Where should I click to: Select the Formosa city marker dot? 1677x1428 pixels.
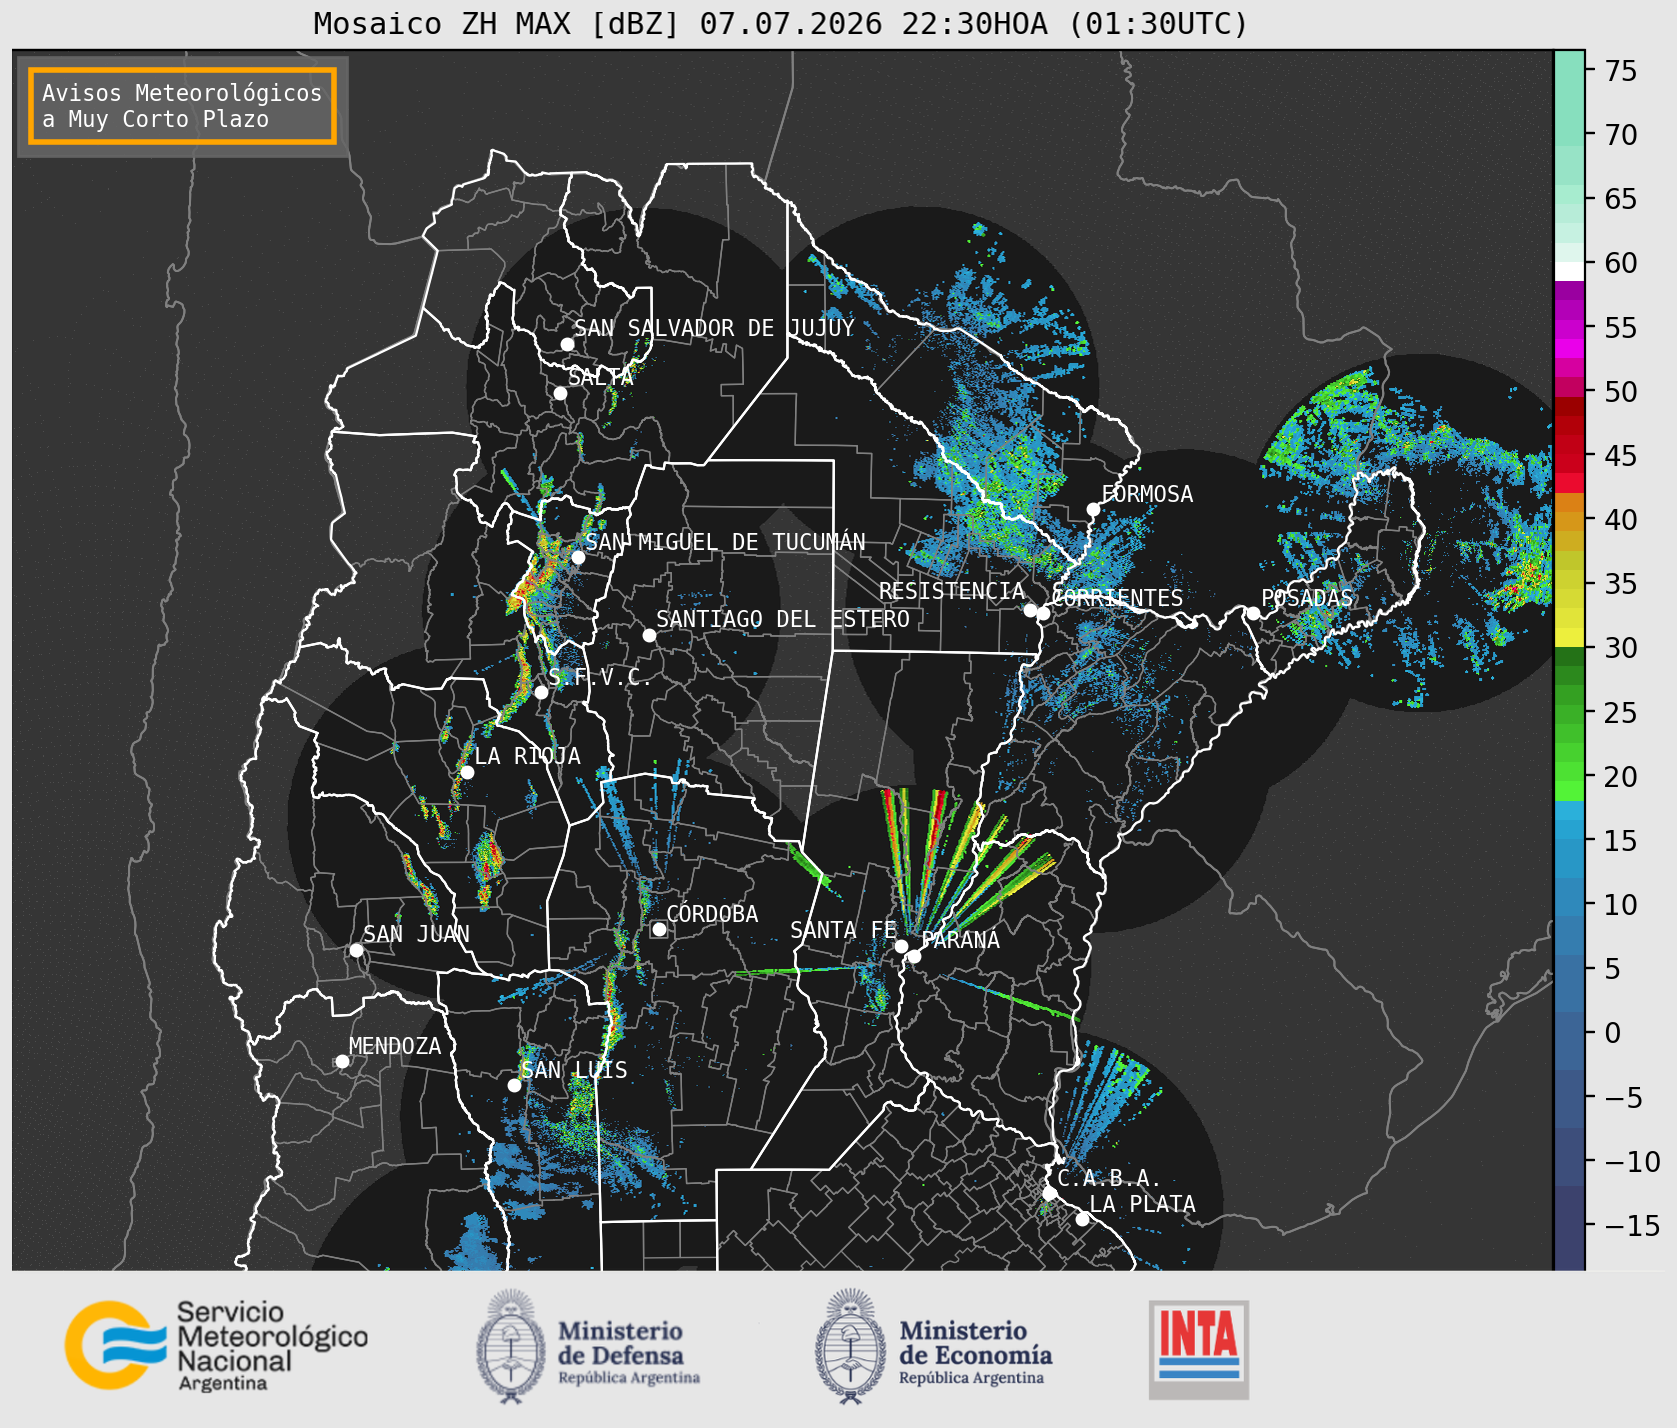(x=1093, y=509)
